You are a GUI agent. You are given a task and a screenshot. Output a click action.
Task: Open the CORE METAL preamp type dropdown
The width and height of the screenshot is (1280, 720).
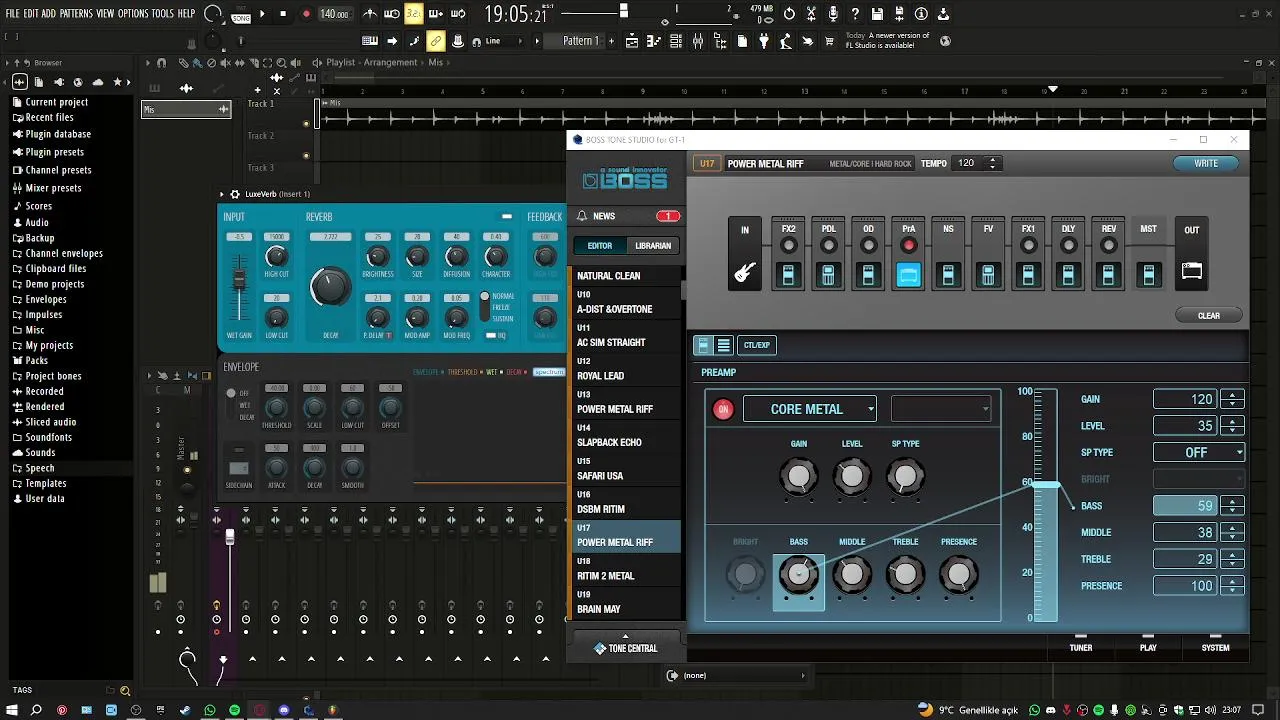tap(810, 409)
